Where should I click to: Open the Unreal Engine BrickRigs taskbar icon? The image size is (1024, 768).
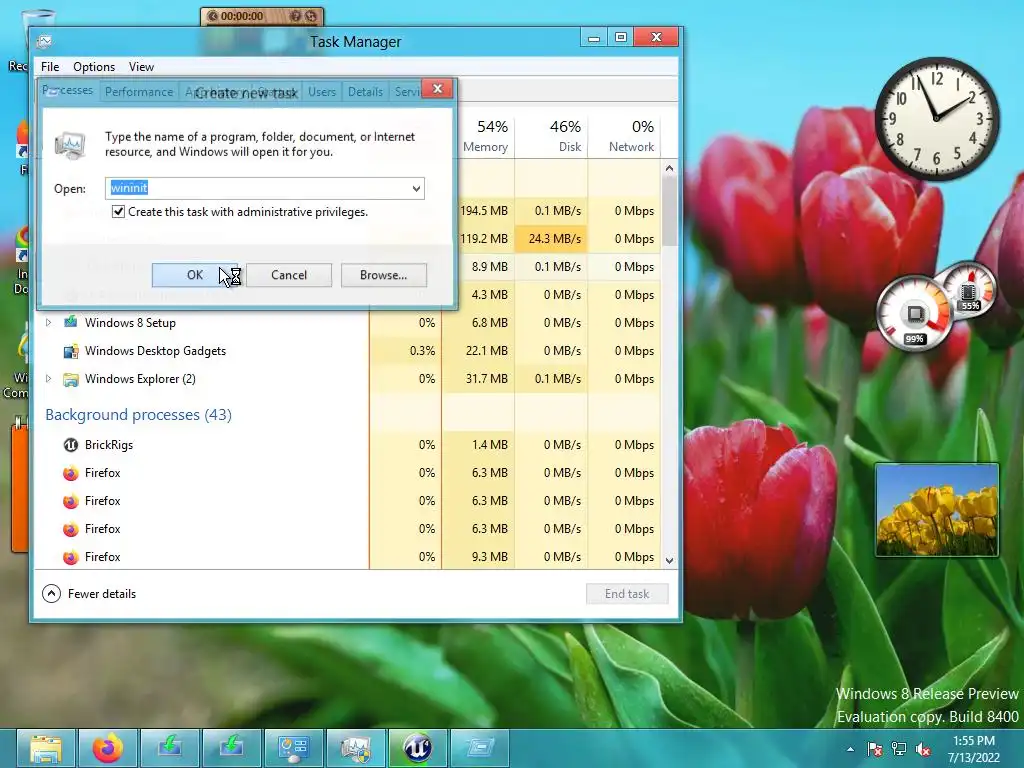(x=418, y=748)
